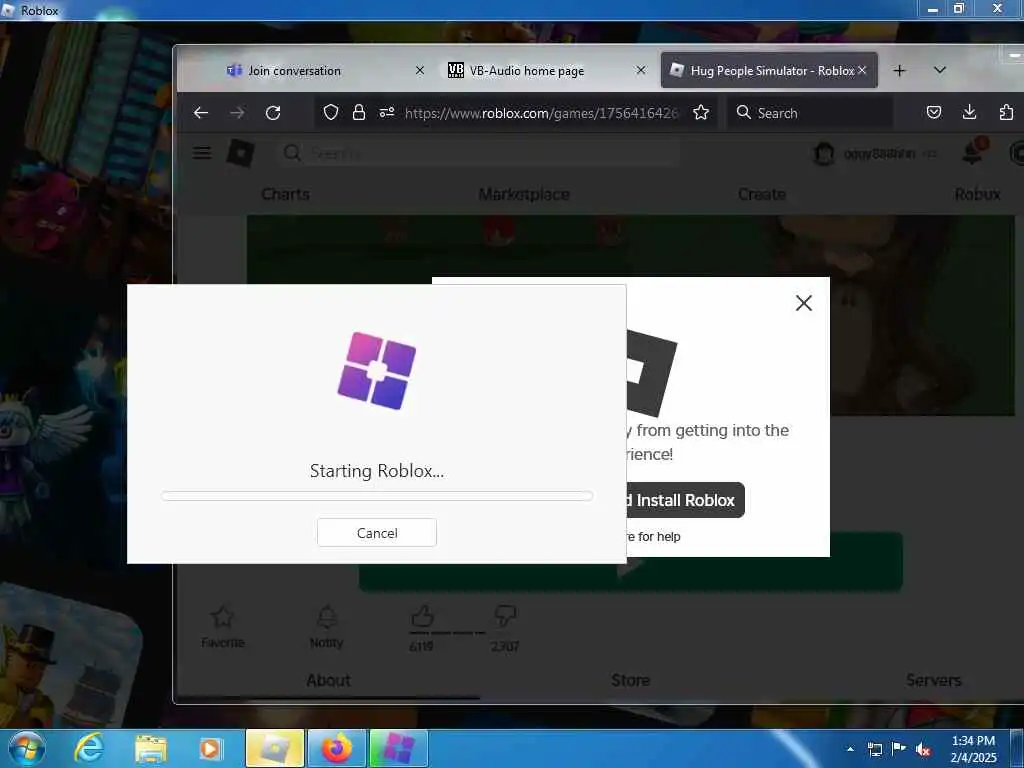Switch to Firefox in the taskbar
This screenshot has width=1024, height=768.
[x=336, y=748]
